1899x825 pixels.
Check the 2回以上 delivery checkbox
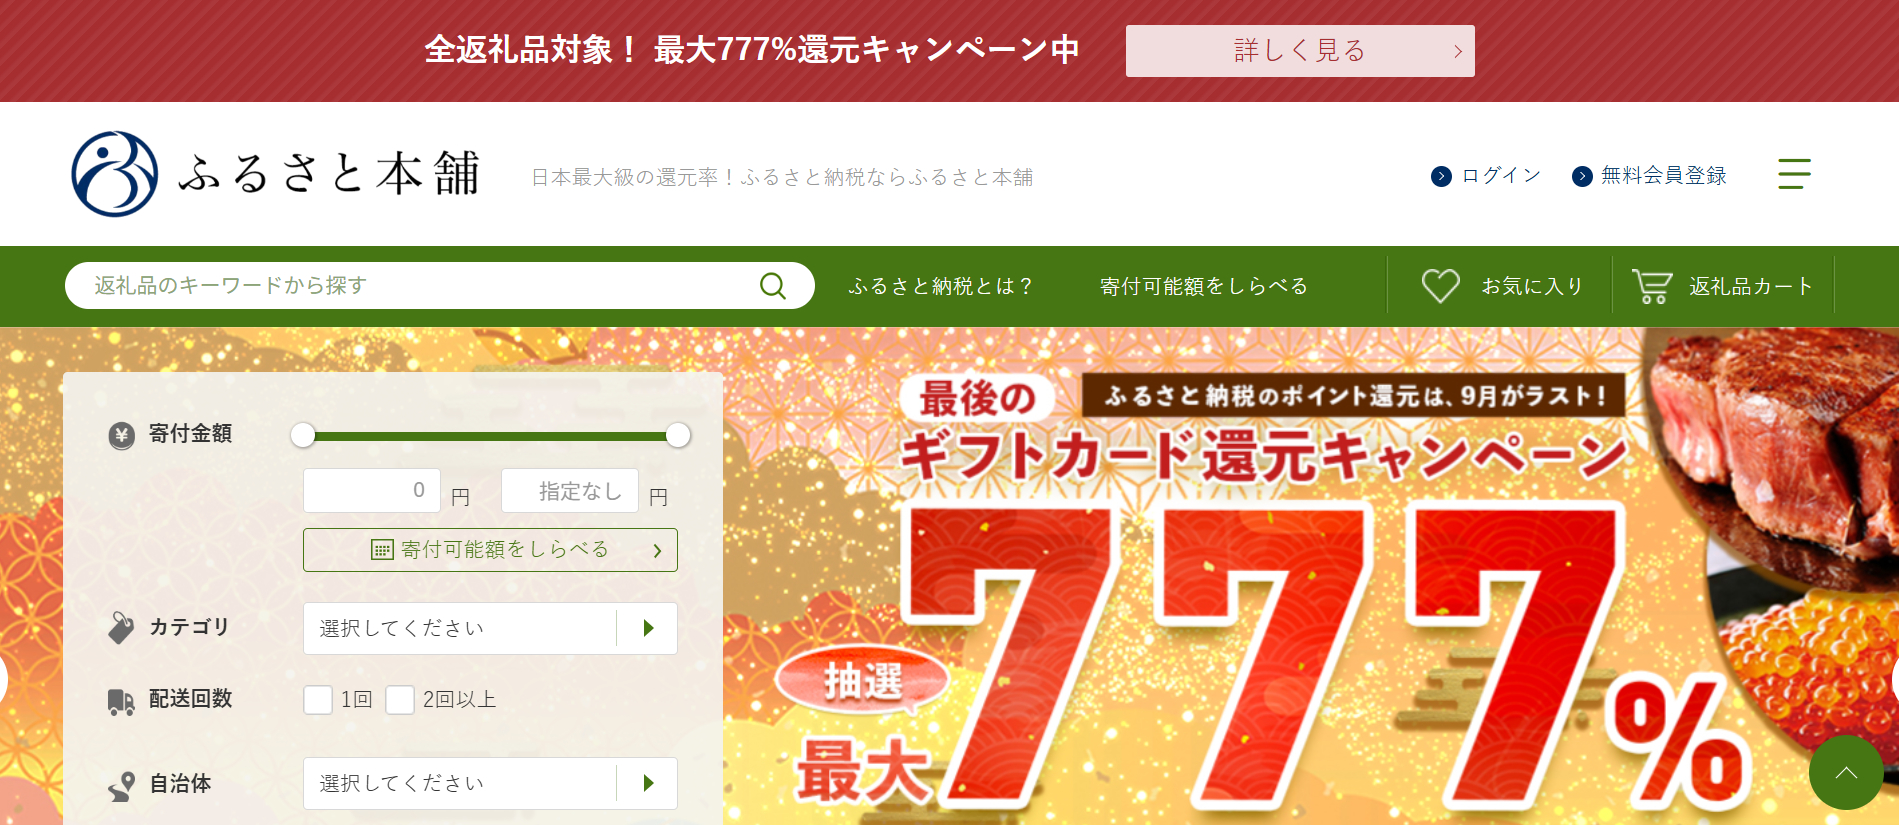coord(400,700)
